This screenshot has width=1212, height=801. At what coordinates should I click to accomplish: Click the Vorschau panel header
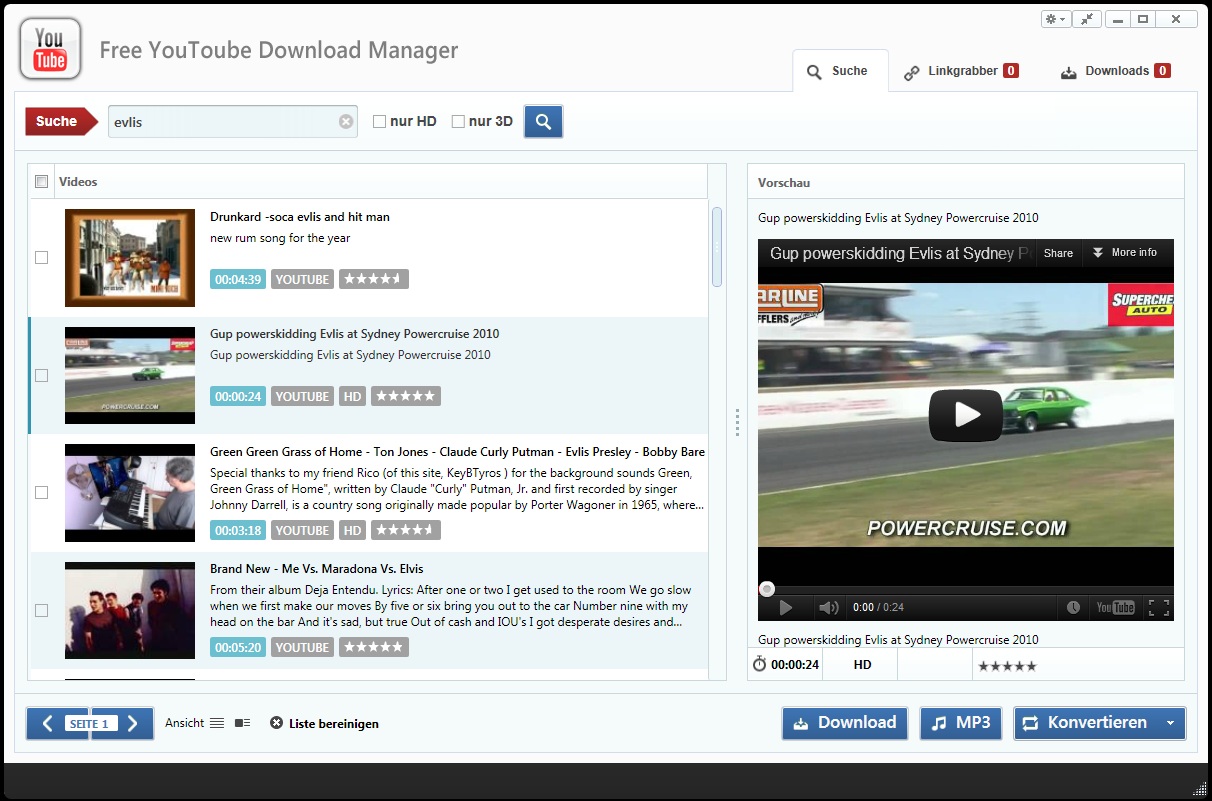pyautogui.click(x=966, y=183)
